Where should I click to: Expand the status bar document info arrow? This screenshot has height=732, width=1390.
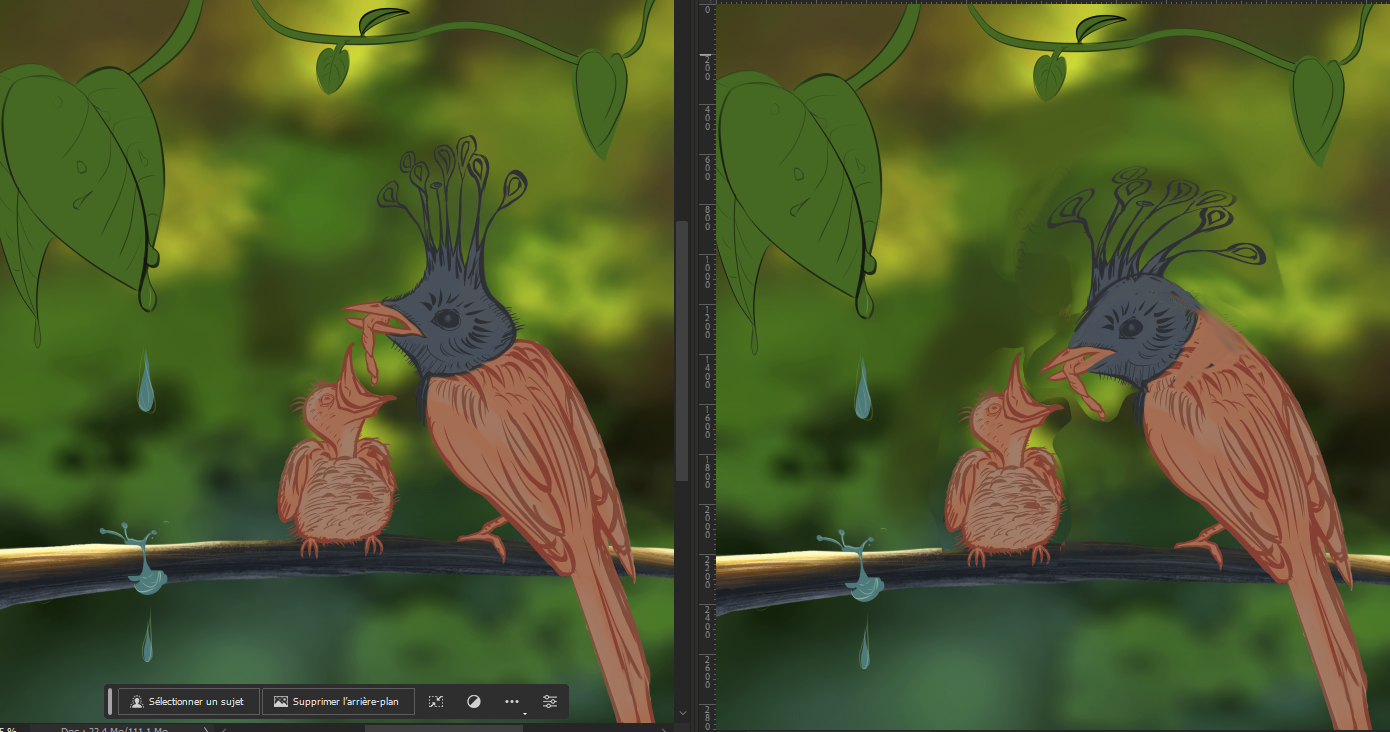207,728
